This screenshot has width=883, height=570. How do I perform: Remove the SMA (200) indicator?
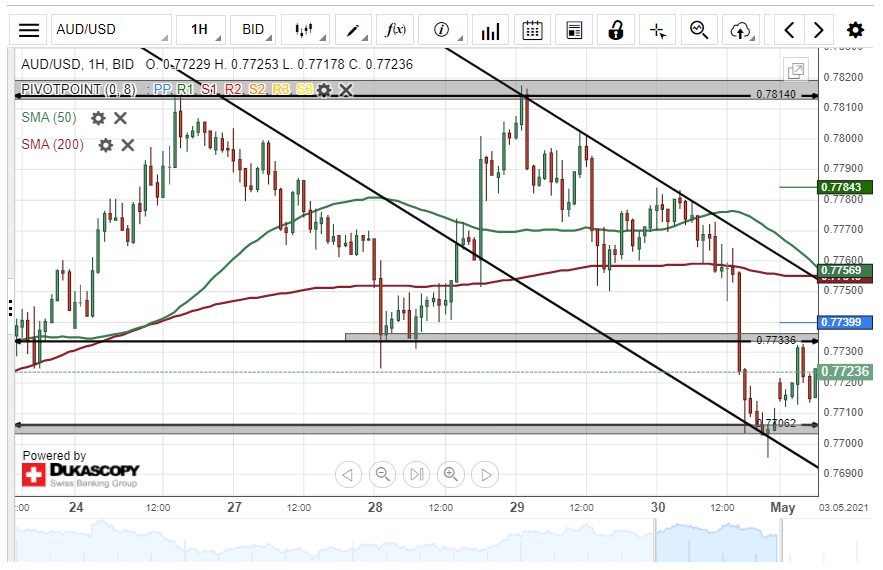tap(128, 145)
